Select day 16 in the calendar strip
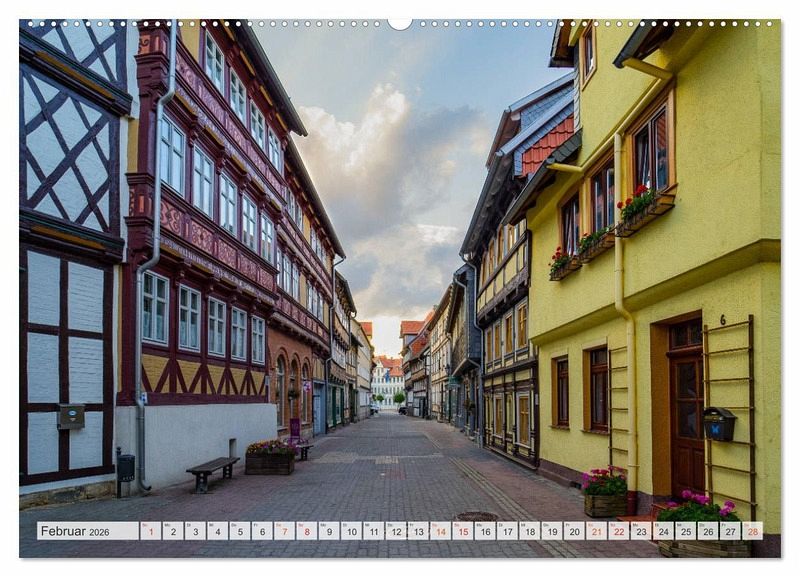The width and height of the screenshot is (800, 577). tap(485, 531)
